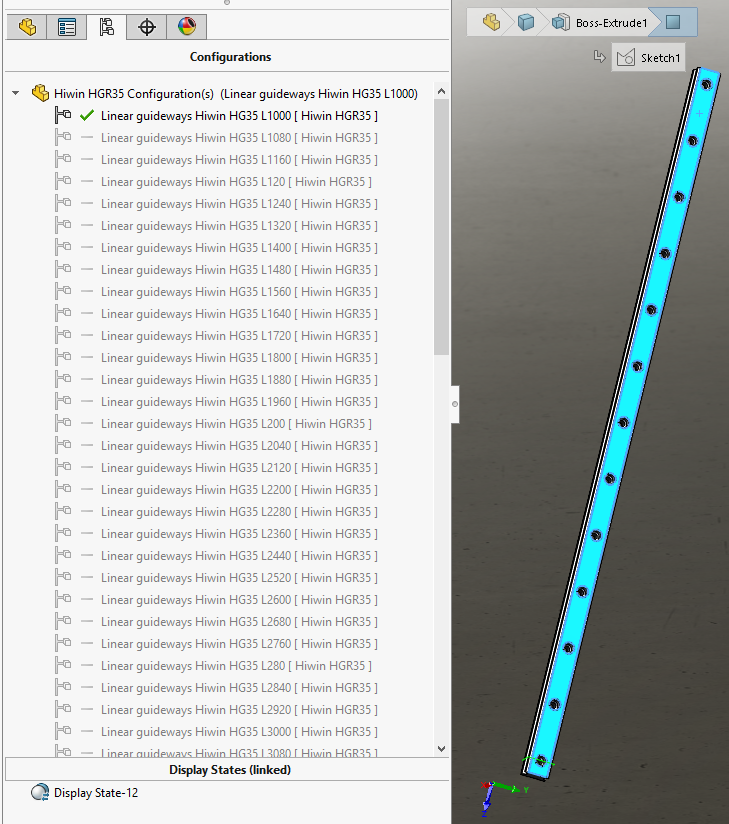Select the configuration Linear guideways Hiwin HG35 L2680
Image resolution: width=729 pixels, height=824 pixels.
coord(239,622)
